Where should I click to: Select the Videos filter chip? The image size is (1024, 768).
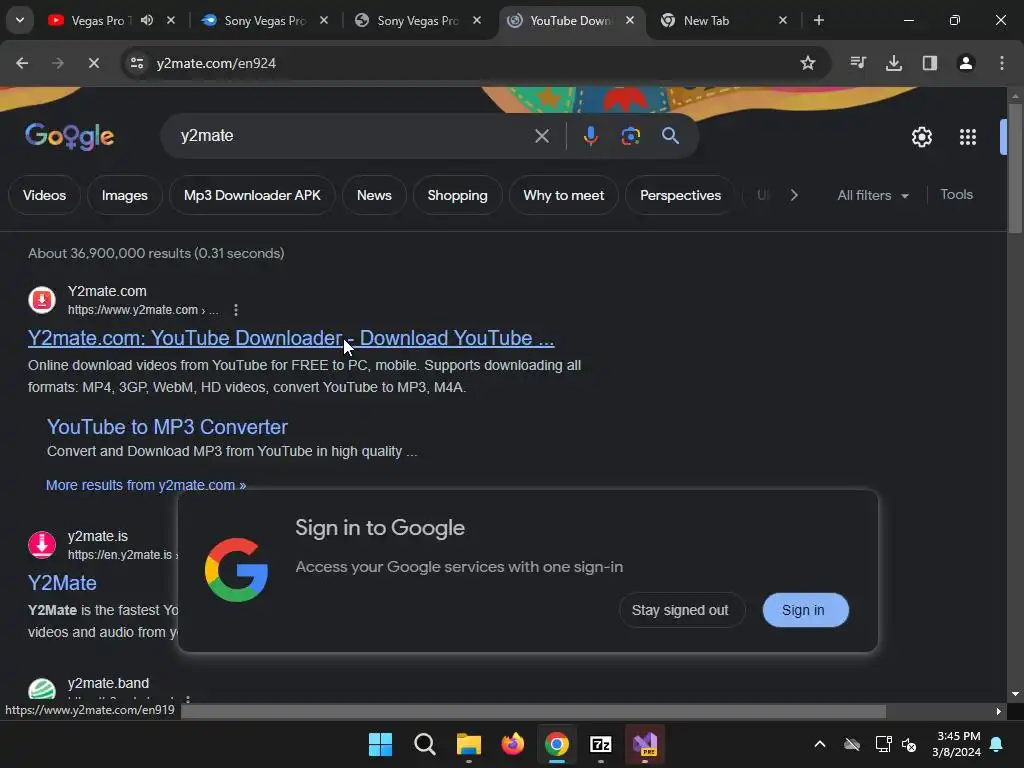[x=44, y=195]
